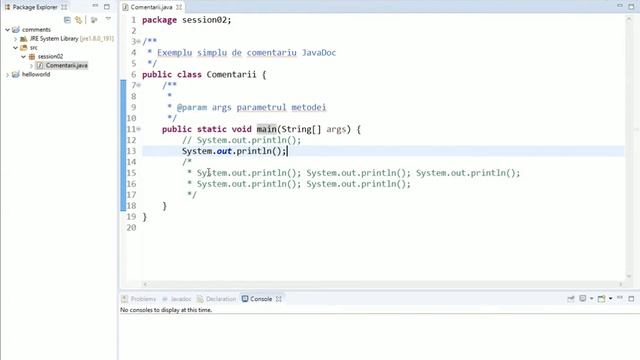Click the 'No consoles to display' message
This screenshot has height=360, width=640.
pos(166,310)
